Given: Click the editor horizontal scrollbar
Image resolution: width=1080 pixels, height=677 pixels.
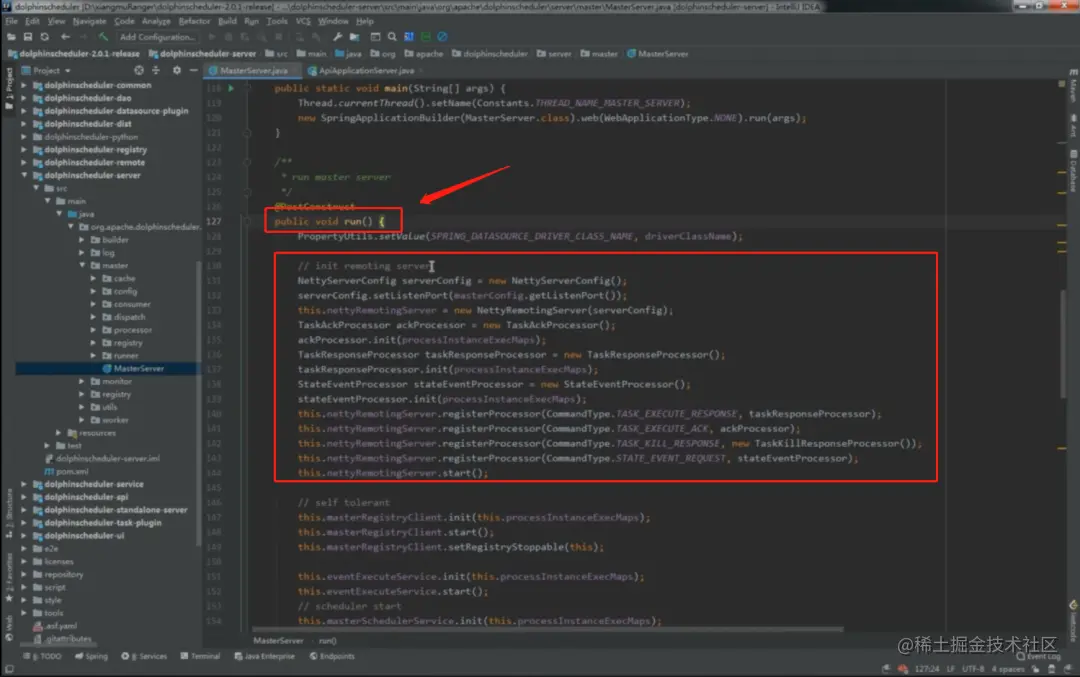Looking at the screenshot, I should click(x=548, y=629).
